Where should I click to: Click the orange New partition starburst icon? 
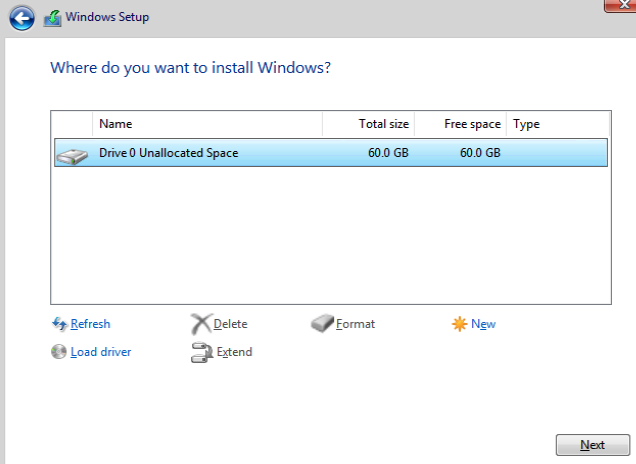[x=460, y=324]
